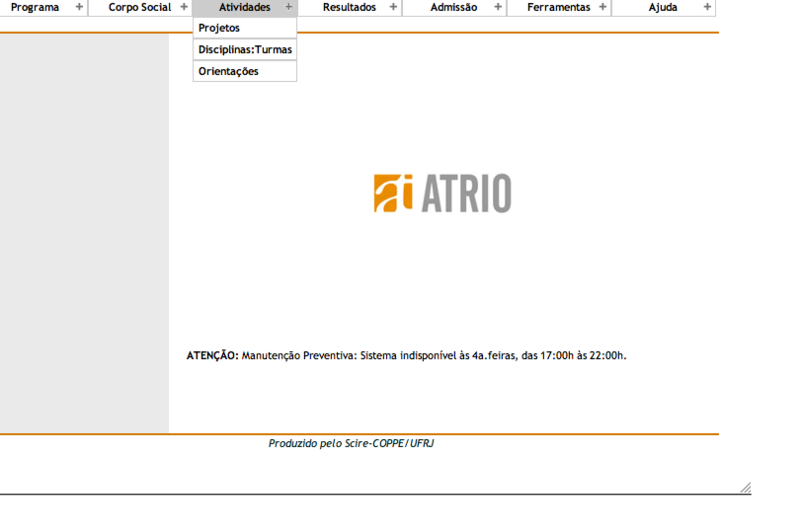800x530 pixels.
Task: Expand Corpo Social using its plus icon
Action: 184,7
